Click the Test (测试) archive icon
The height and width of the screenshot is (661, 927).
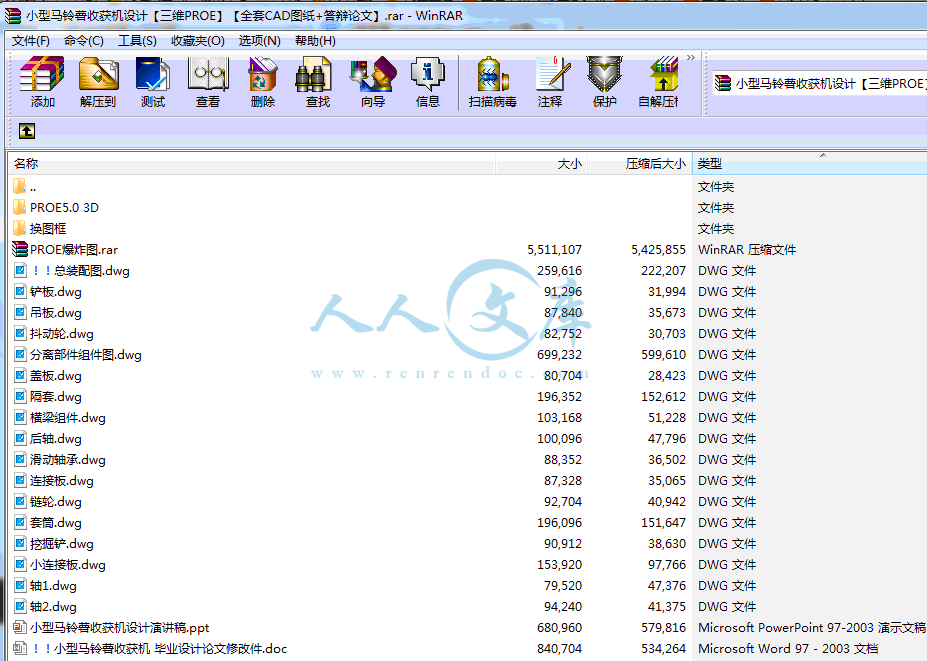pyautogui.click(x=153, y=82)
